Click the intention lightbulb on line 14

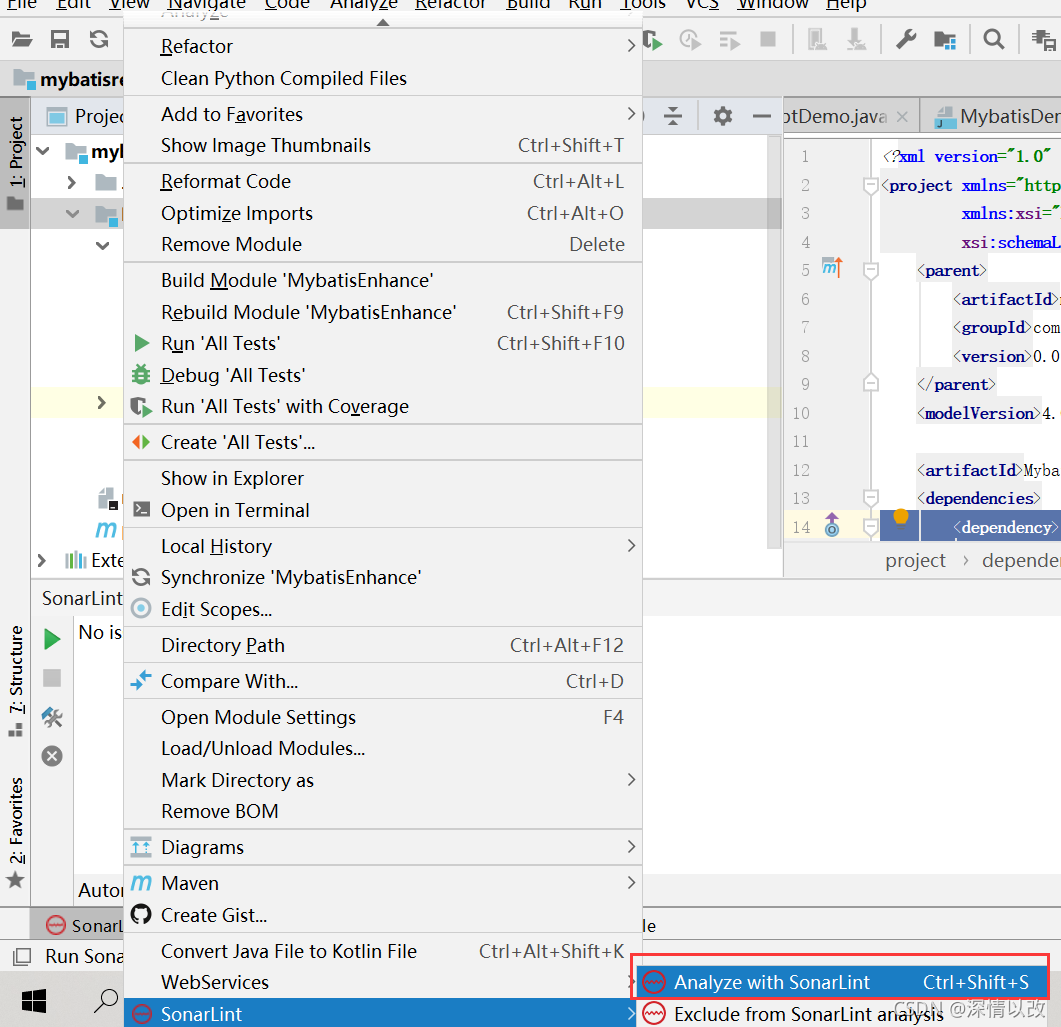901,518
